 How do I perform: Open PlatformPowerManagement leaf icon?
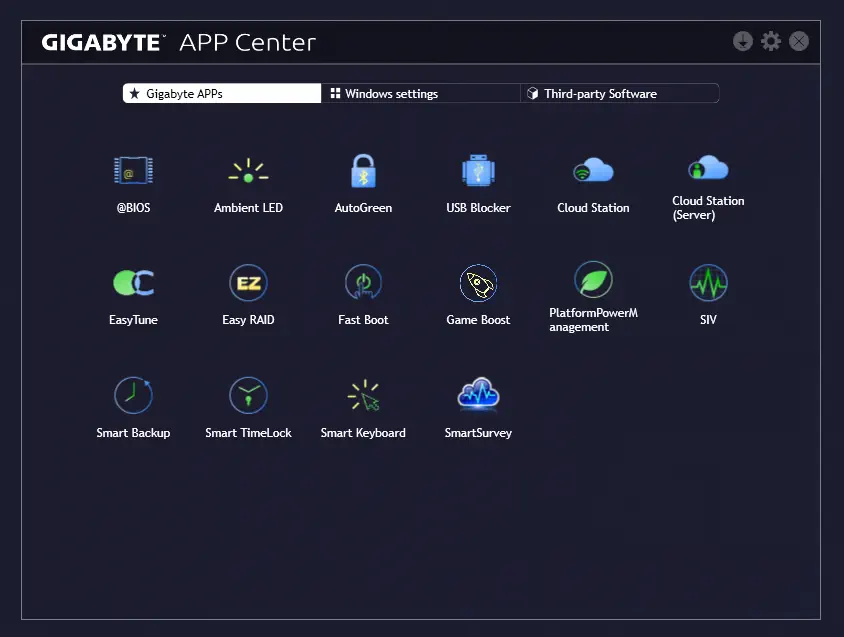pyautogui.click(x=593, y=279)
